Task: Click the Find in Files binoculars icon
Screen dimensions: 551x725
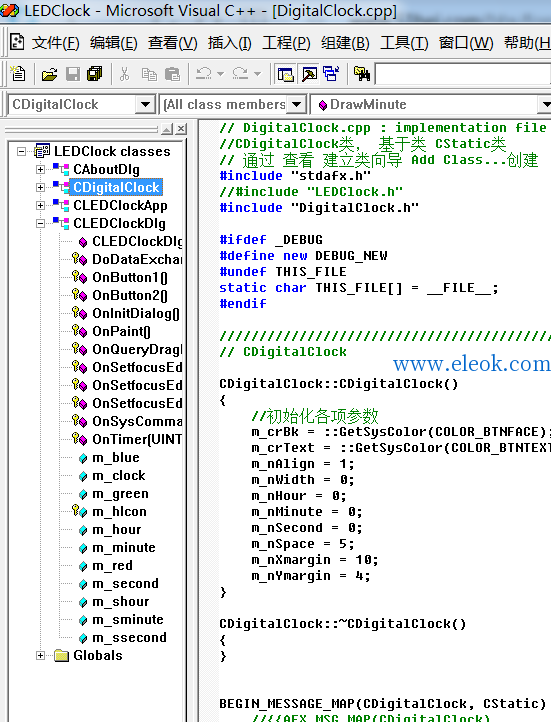Action: [362, 74]
